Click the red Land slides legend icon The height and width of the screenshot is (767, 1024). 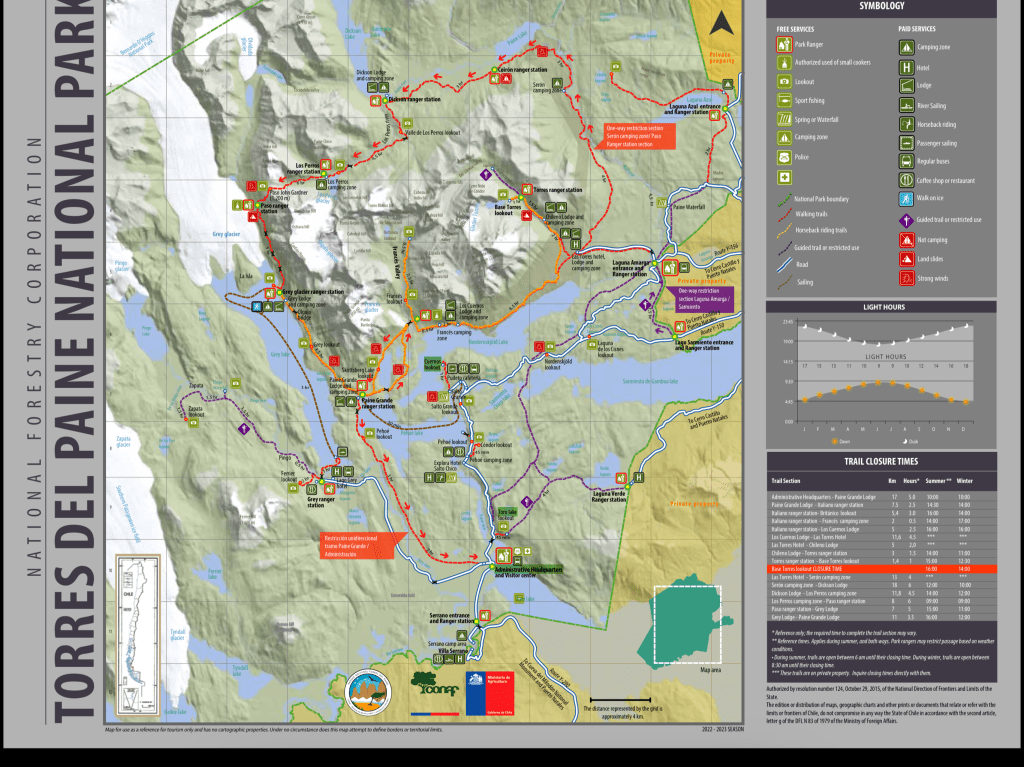tap(906, 258)
